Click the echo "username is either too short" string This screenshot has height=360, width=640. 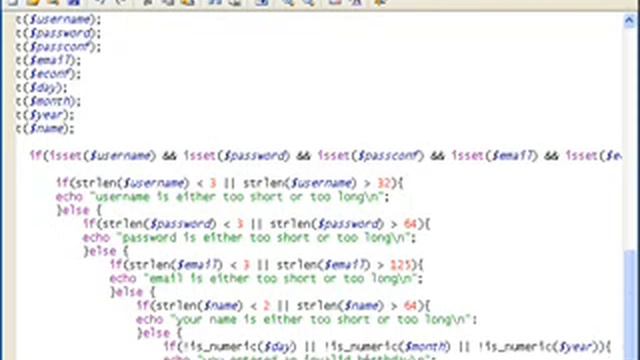click(x=240, y=197)
